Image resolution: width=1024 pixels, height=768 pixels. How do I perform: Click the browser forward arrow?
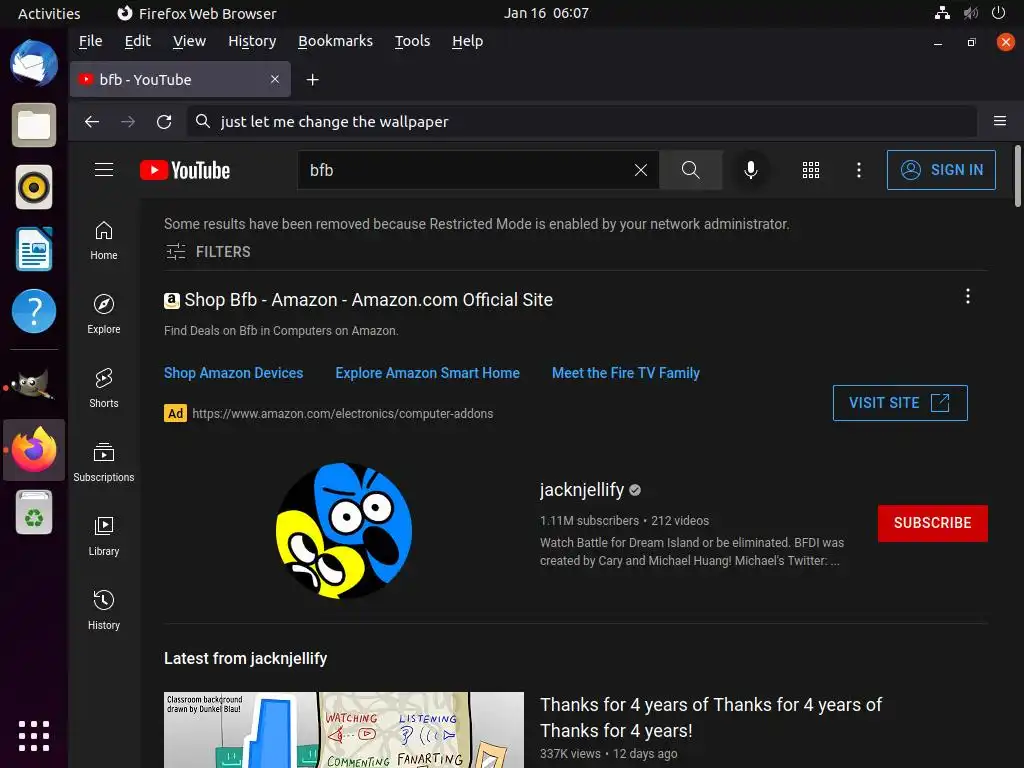coord(128,121)
